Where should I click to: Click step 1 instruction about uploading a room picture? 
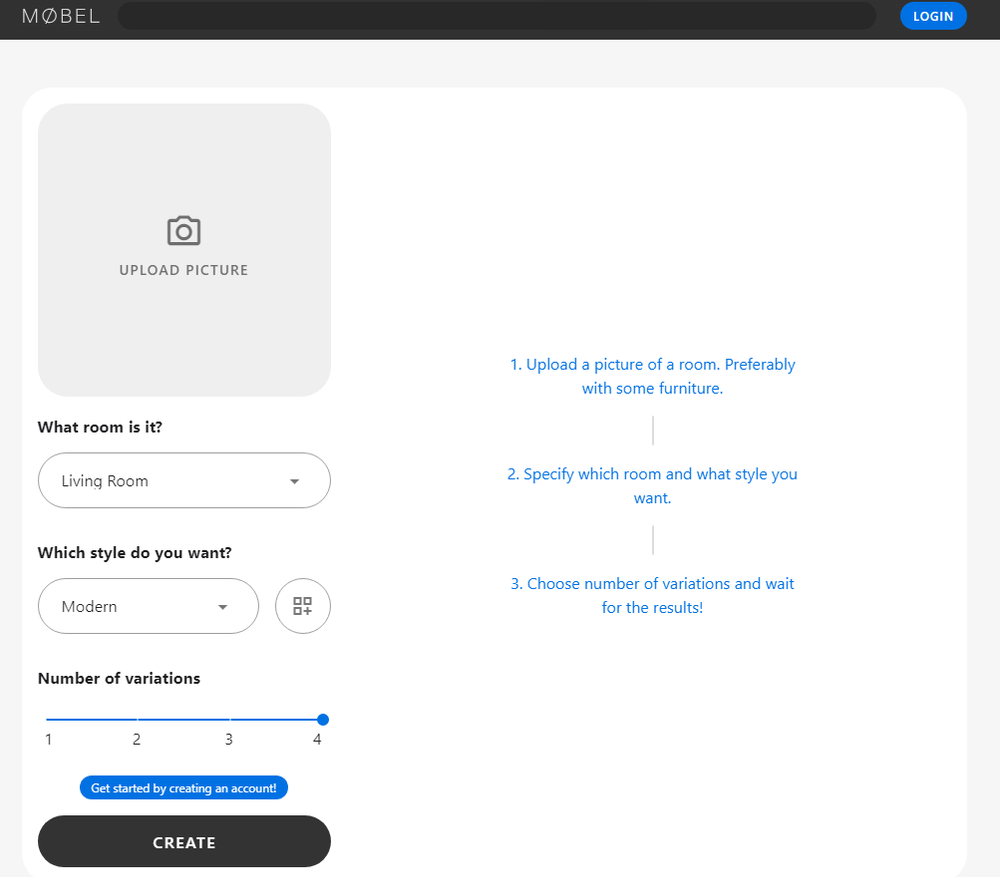coord(652,376)
